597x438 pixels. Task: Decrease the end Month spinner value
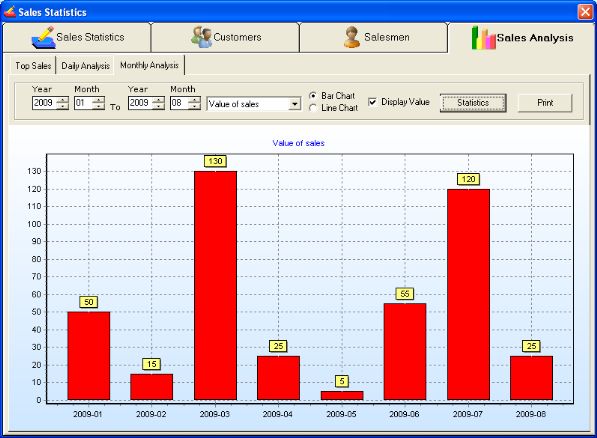click(194, 106)
